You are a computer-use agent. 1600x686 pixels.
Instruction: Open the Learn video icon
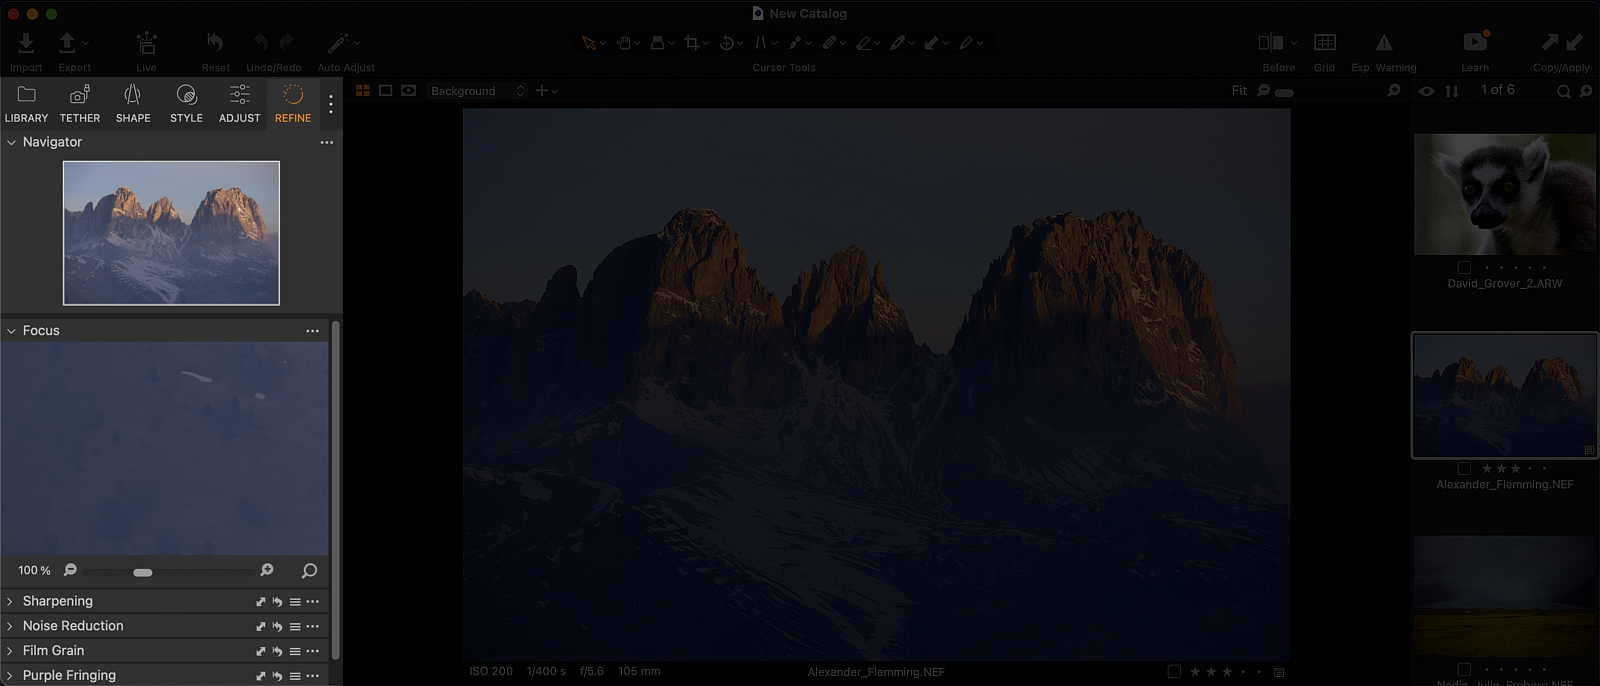(x=1476, y=42)
